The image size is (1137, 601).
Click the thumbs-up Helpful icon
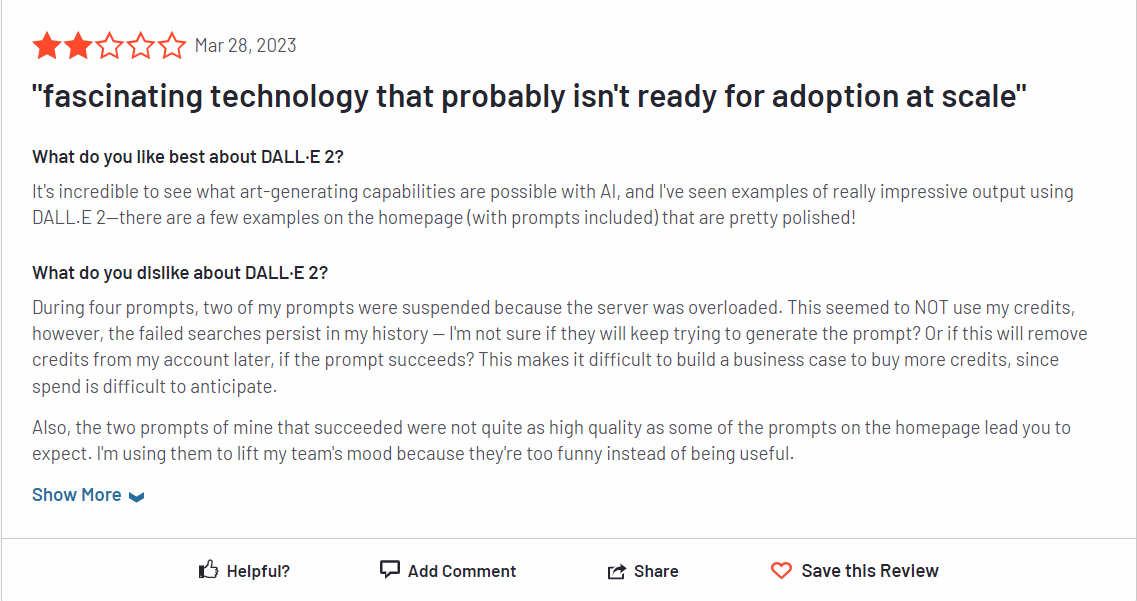[207, 568]
